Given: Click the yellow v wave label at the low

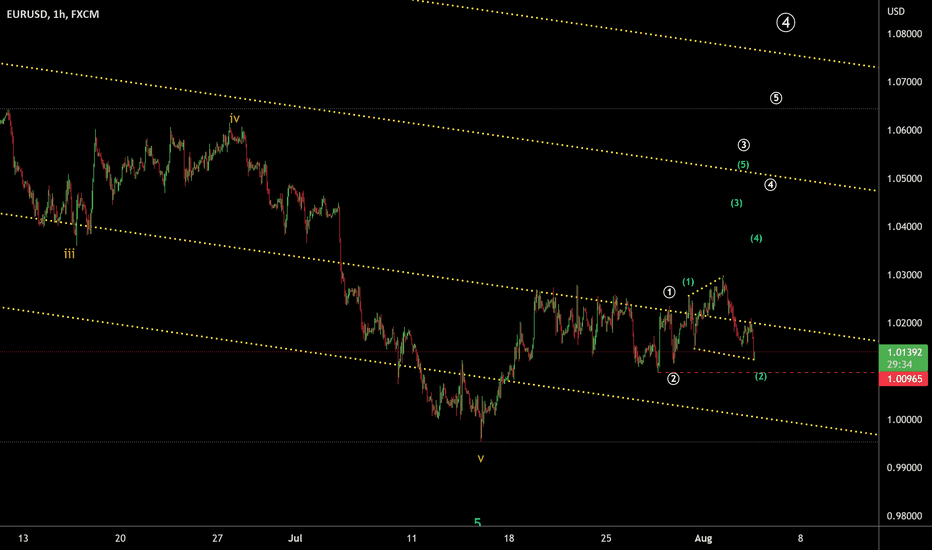Looking at the screenshot, I should 481,458.
